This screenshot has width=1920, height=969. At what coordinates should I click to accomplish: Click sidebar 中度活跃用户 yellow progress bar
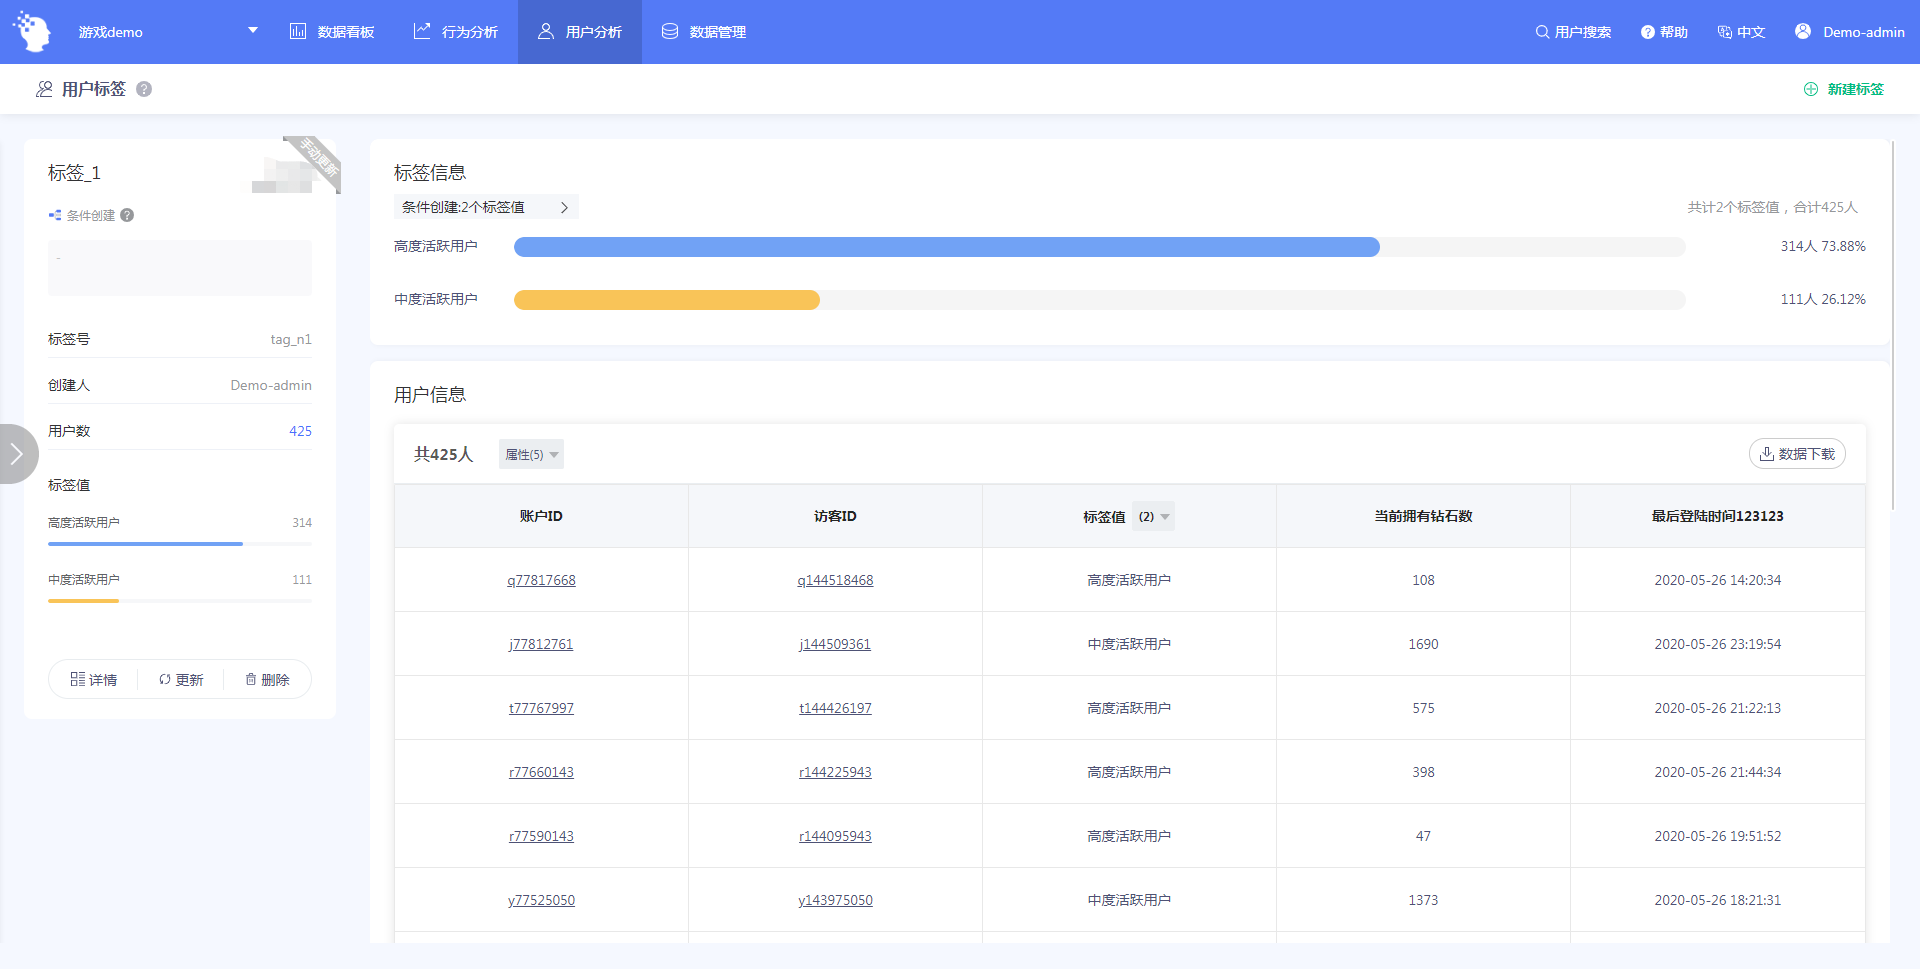coord(83,601)
